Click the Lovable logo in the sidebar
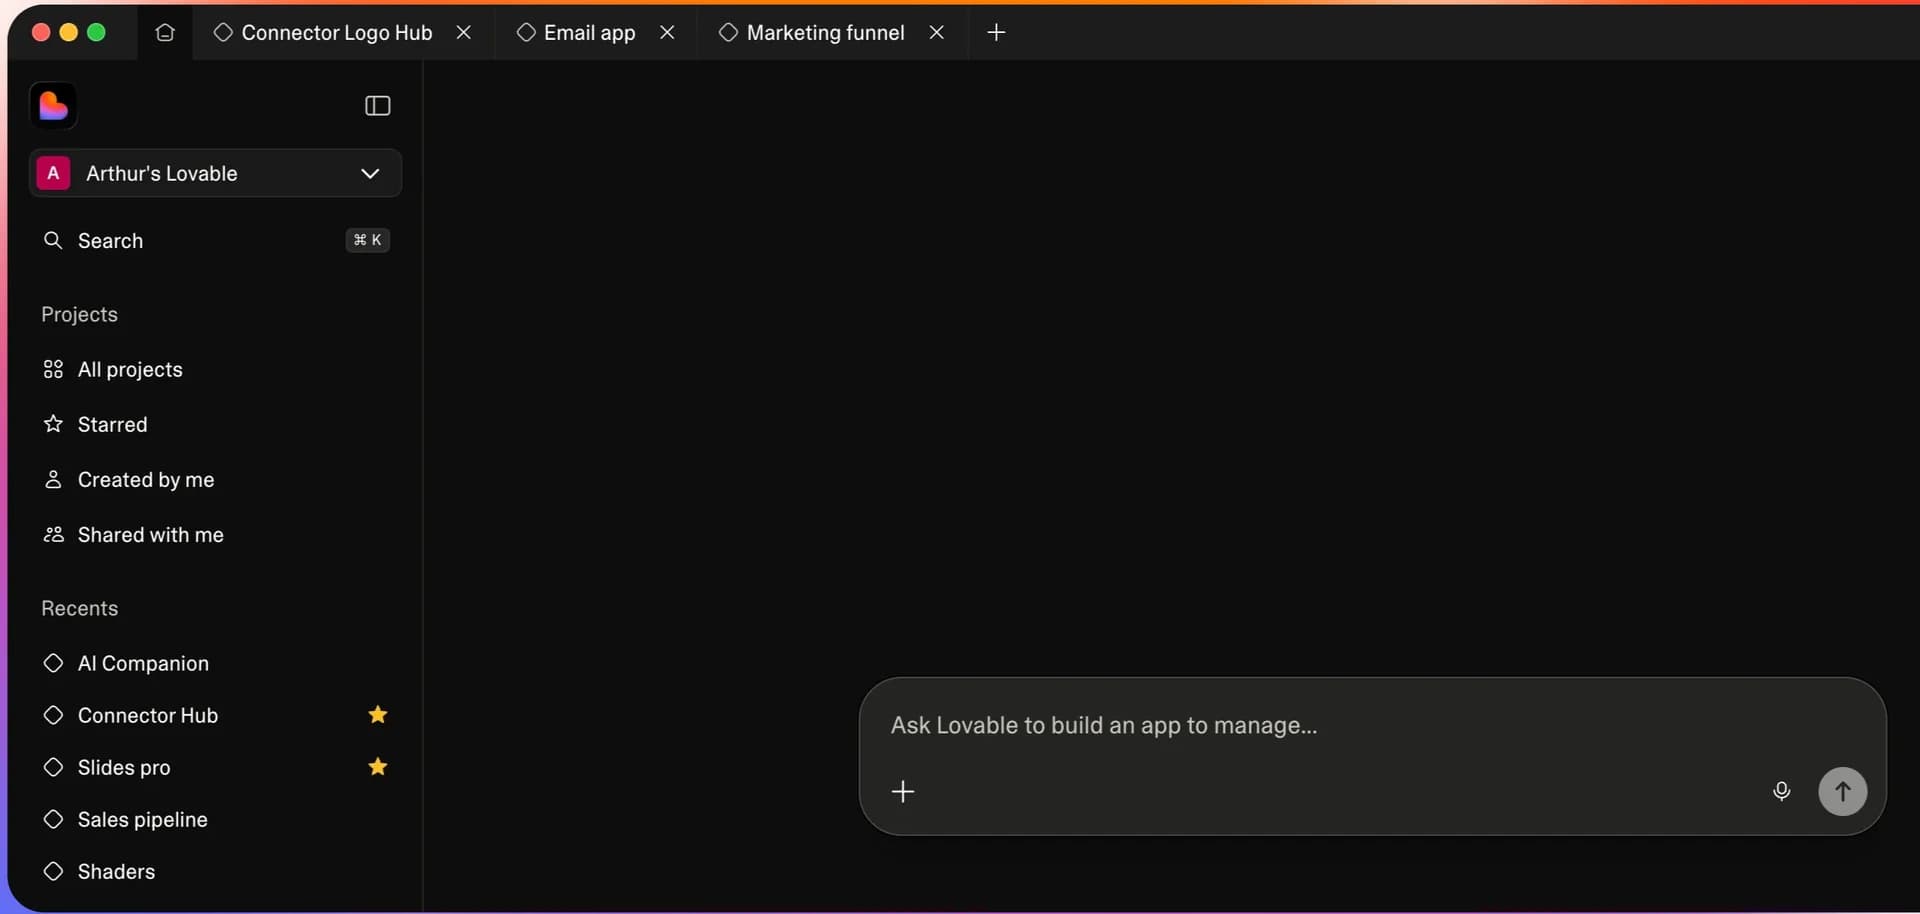The height and width of the screenshot is (914, 1920). (x=53, y=105)
